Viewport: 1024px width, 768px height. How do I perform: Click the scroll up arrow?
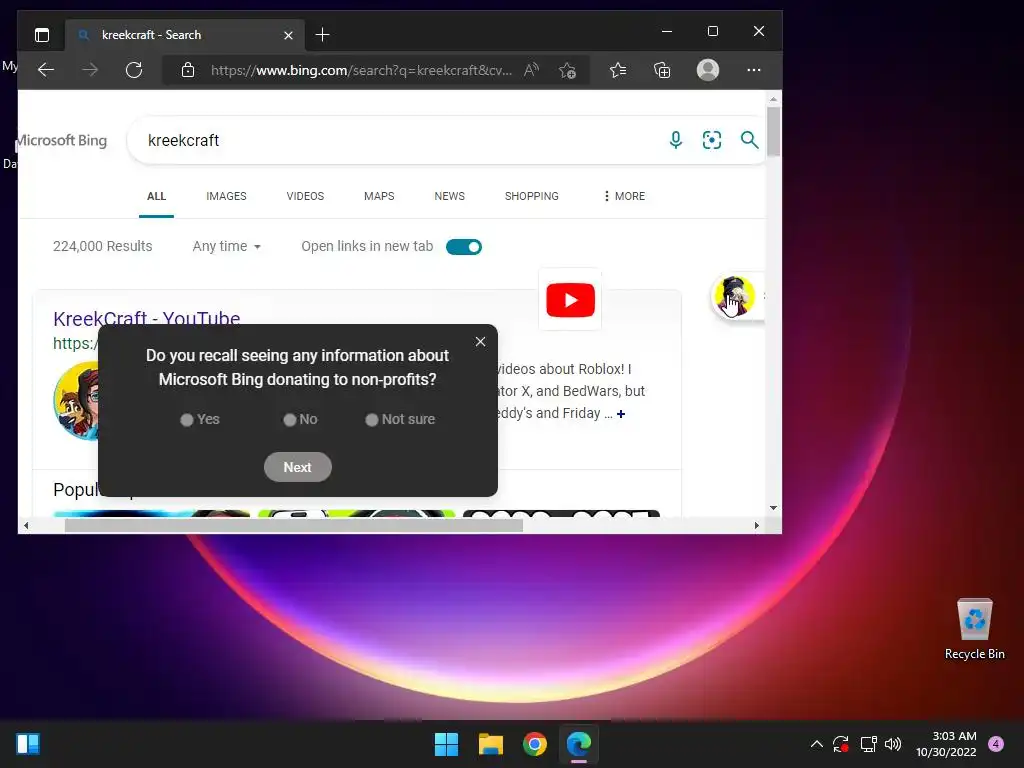pos(773,99)
